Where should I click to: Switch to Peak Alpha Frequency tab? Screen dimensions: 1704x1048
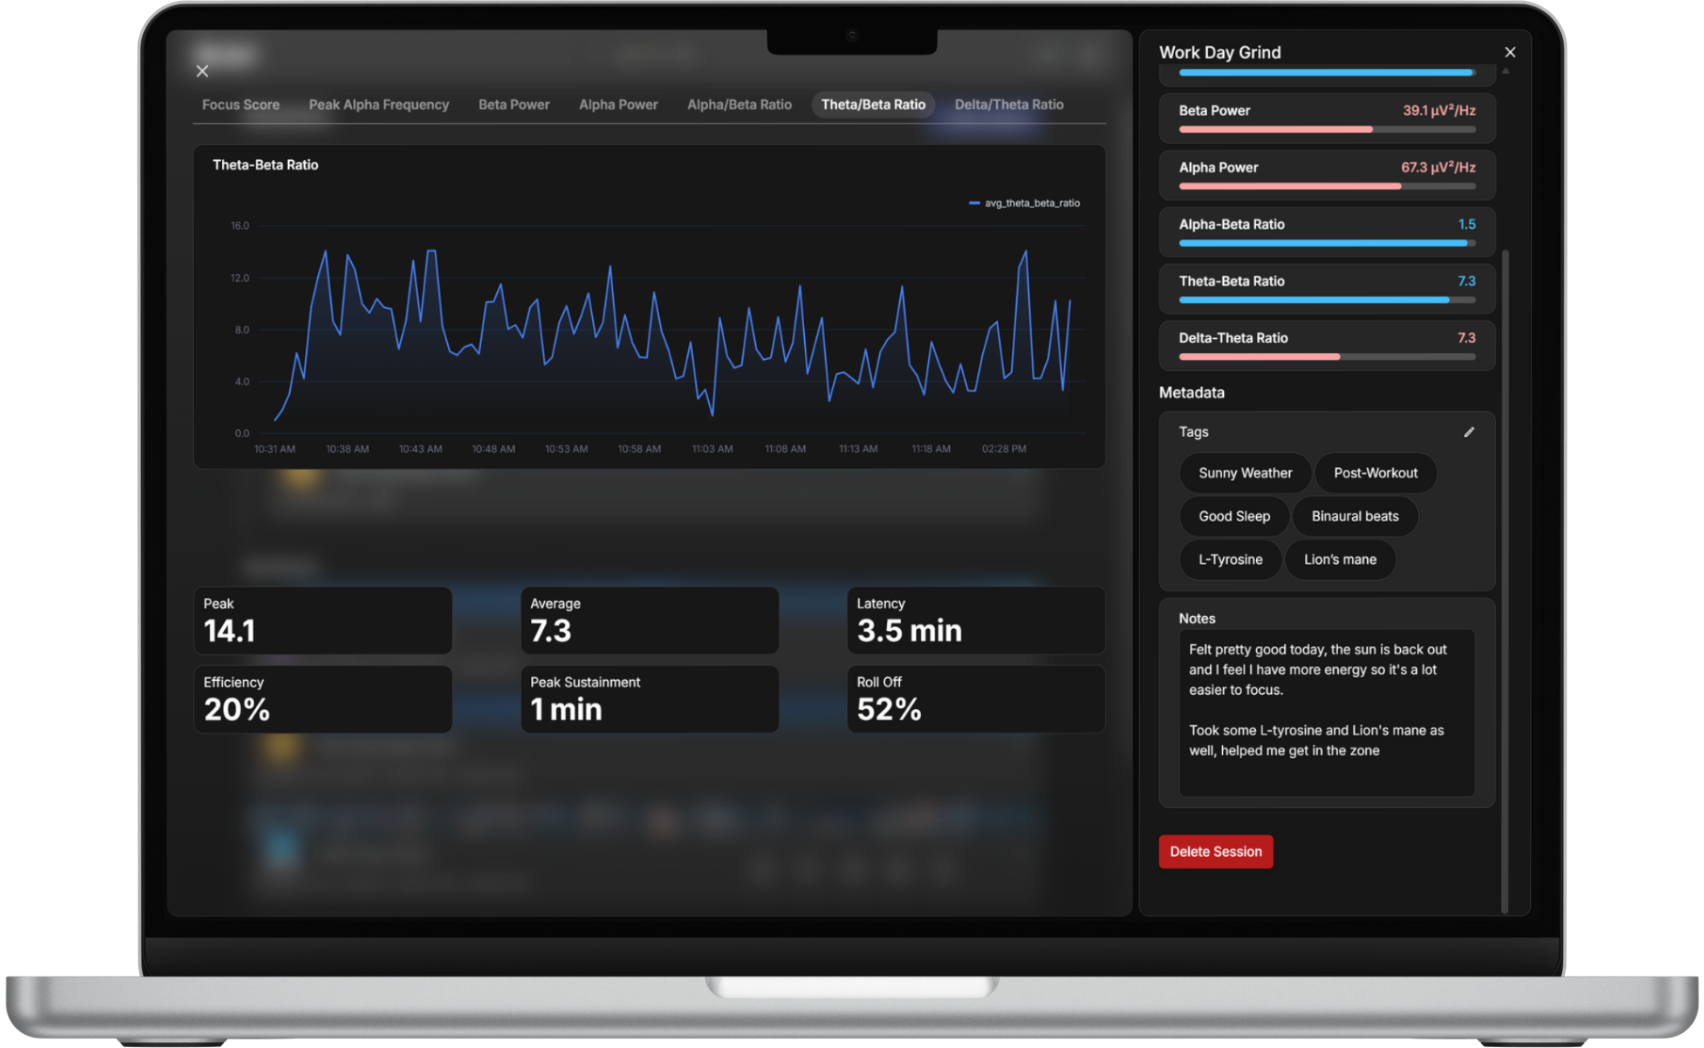[378, 105]
